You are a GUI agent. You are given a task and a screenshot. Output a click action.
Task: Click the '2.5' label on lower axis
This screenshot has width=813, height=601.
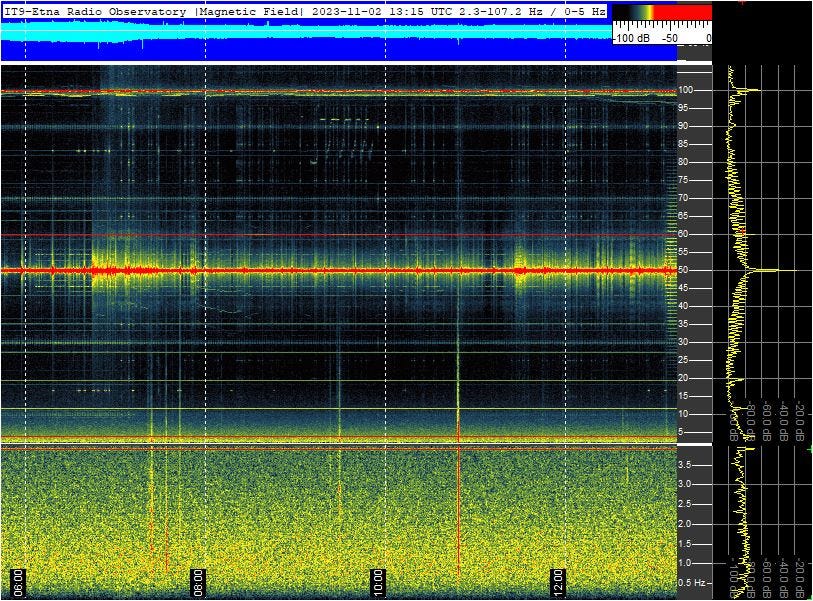[684, 504]
